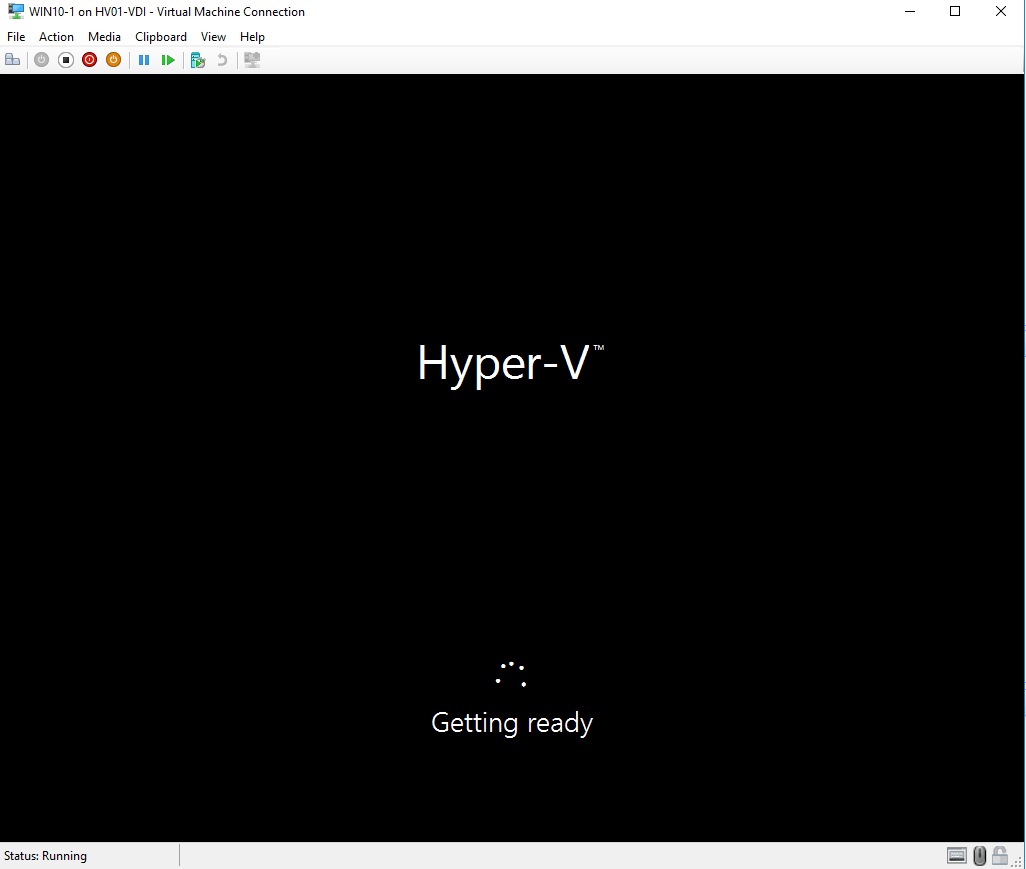Open the Help menu
The width and height of the screenshot is (1026, 869).
click(x=252, y=36)
